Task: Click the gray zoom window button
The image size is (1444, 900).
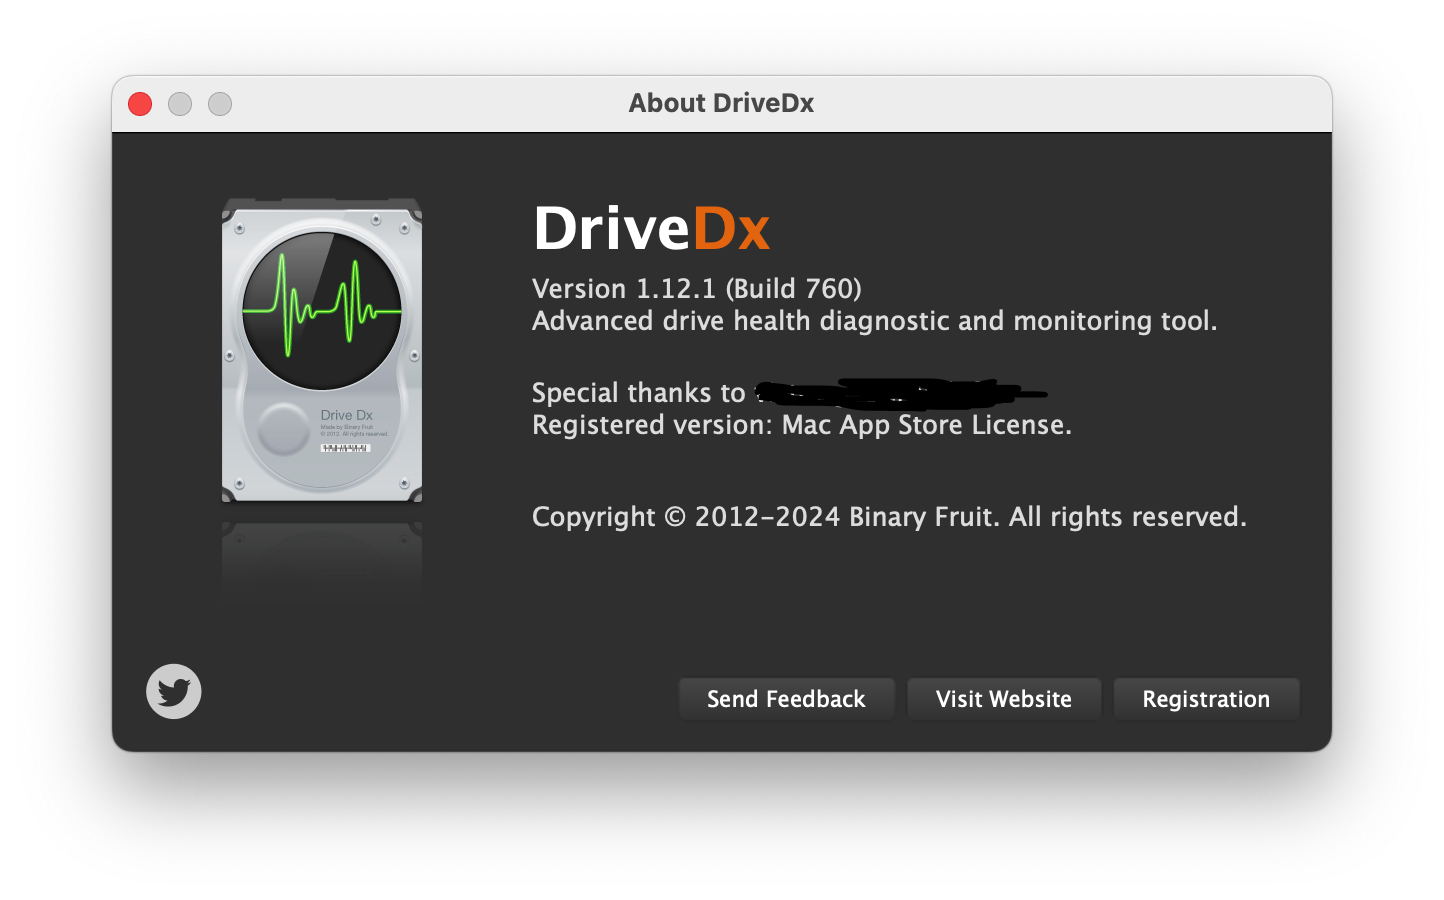Action: pyautogui.click(x=220, y=104)
